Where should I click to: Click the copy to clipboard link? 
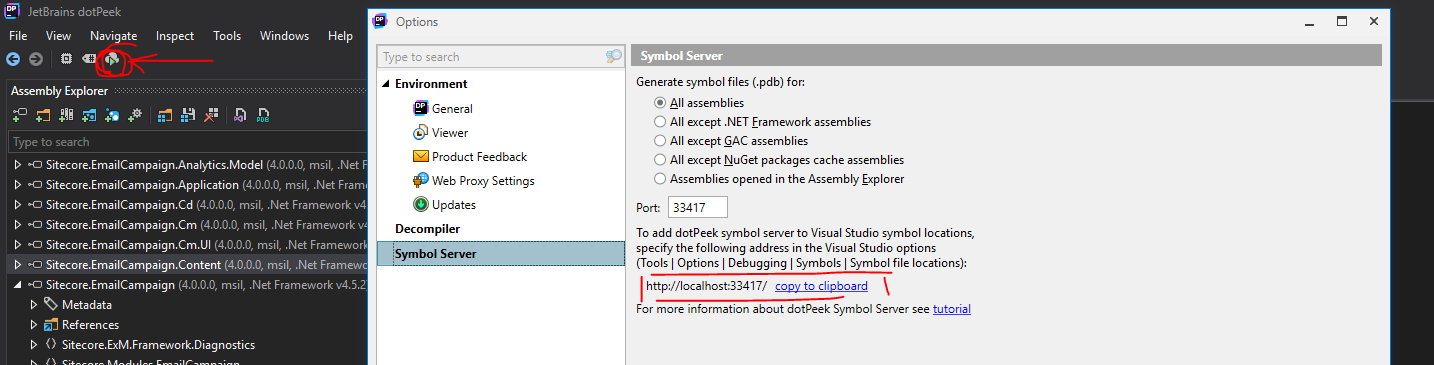[821, 286]
